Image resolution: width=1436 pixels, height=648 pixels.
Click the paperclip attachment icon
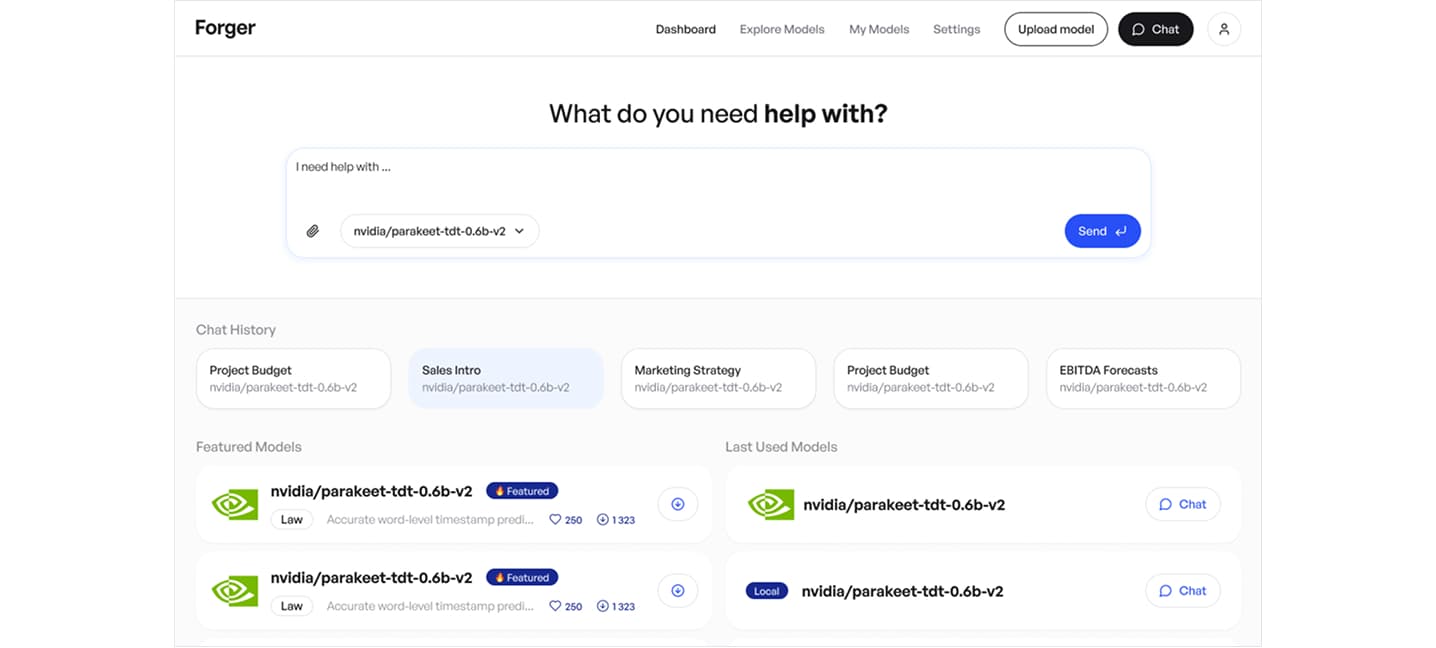[313, 231]
